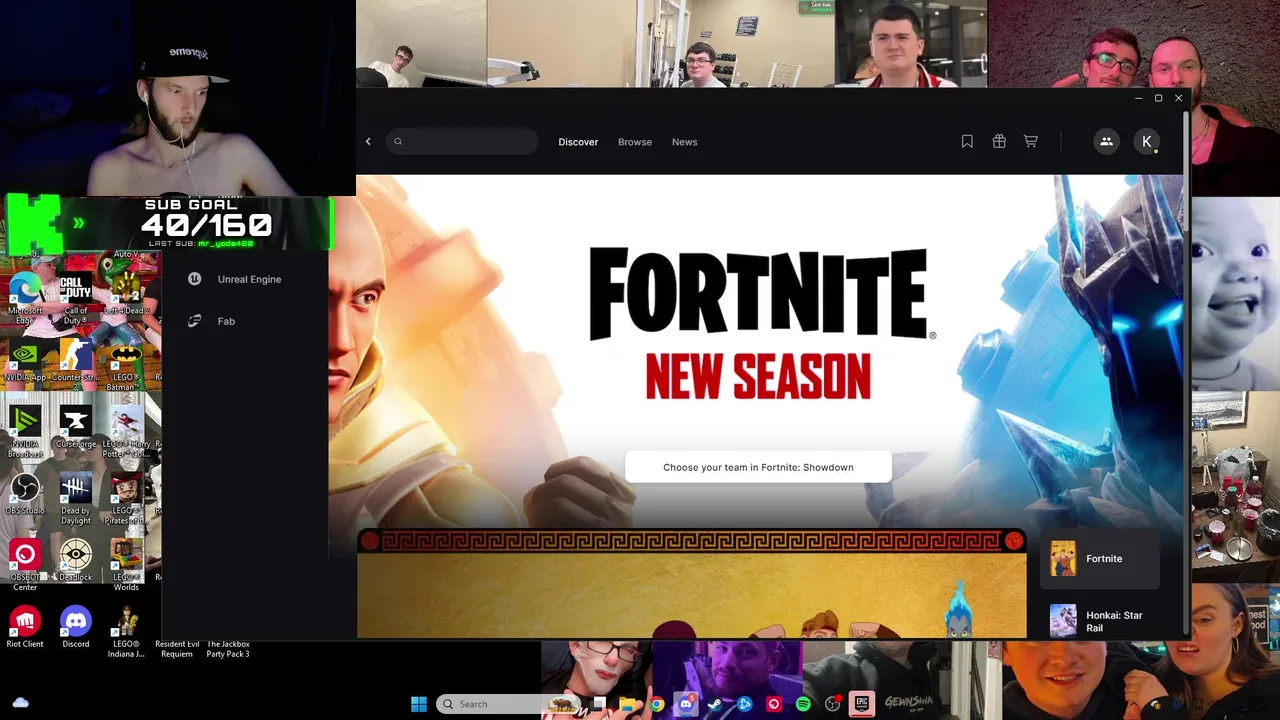The image size is (1280, 720).
Task: Open Steam from the taskbar
Action: [x=715, y=704]
